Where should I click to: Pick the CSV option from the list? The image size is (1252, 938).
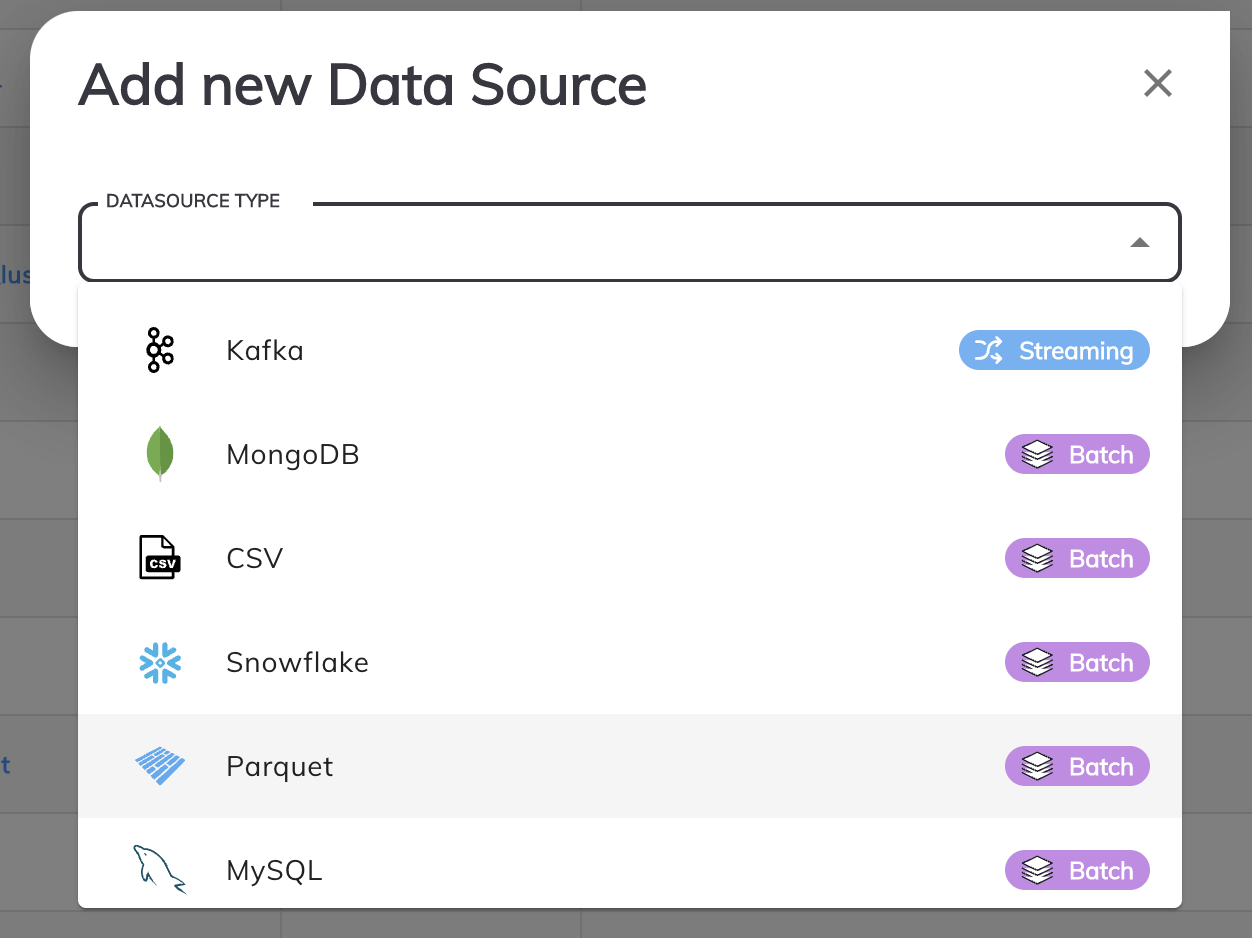pos(255,558)
